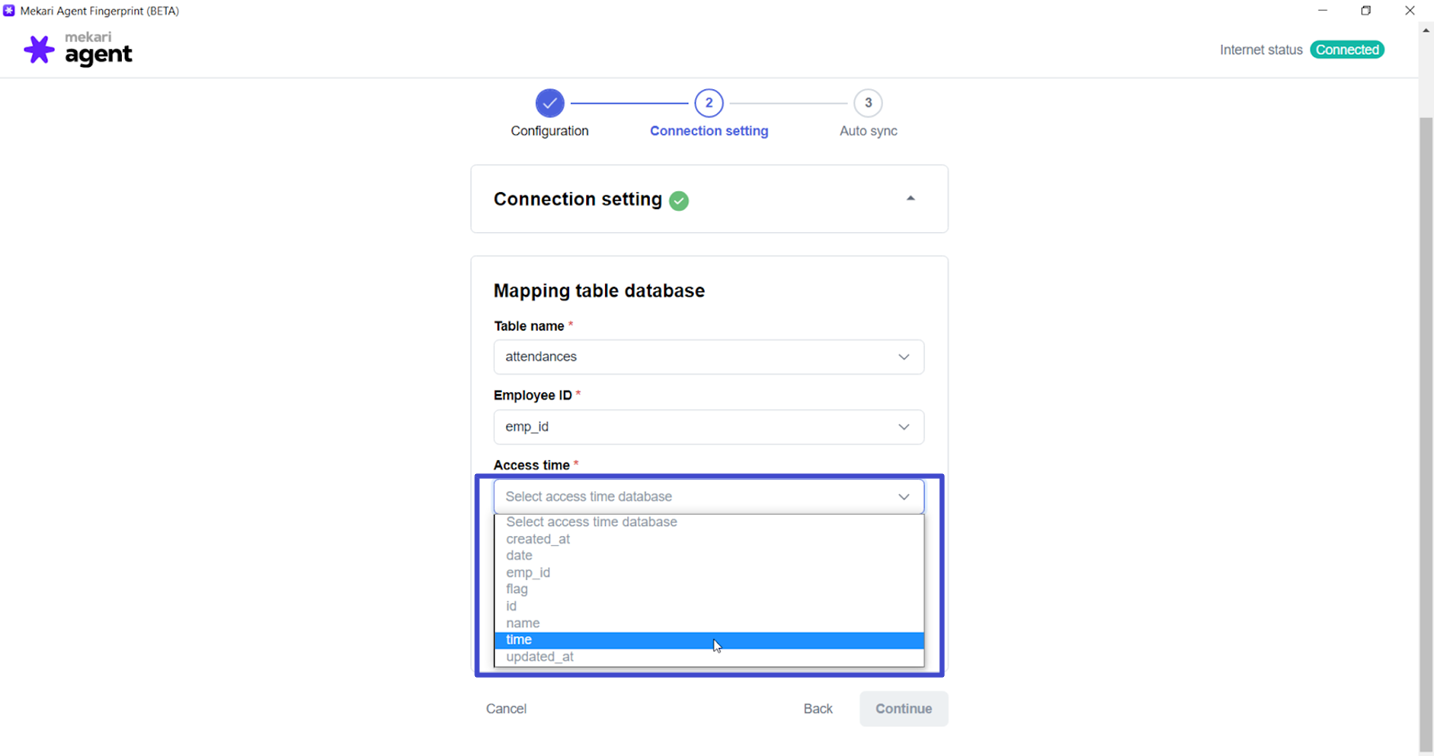Choose 'emp_id' option in access time list
This screenshot has width=1434, height=756.
point(528,573)
